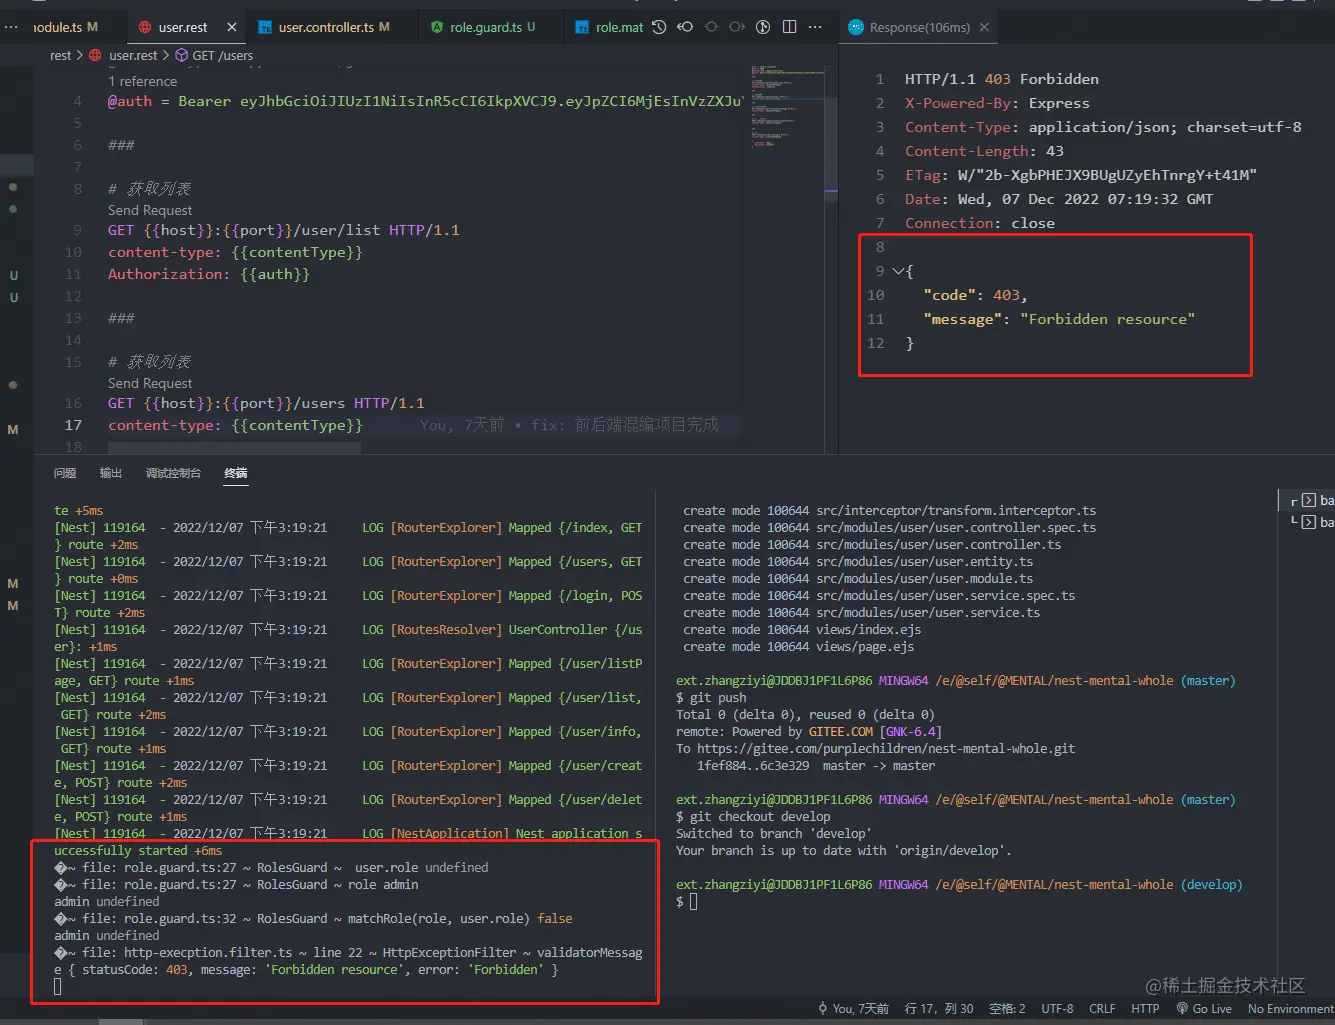Open changes compare icon in editor toolbar
Image resolution: width=1335 pixels, height=1025 pixels.
point(685,27)
